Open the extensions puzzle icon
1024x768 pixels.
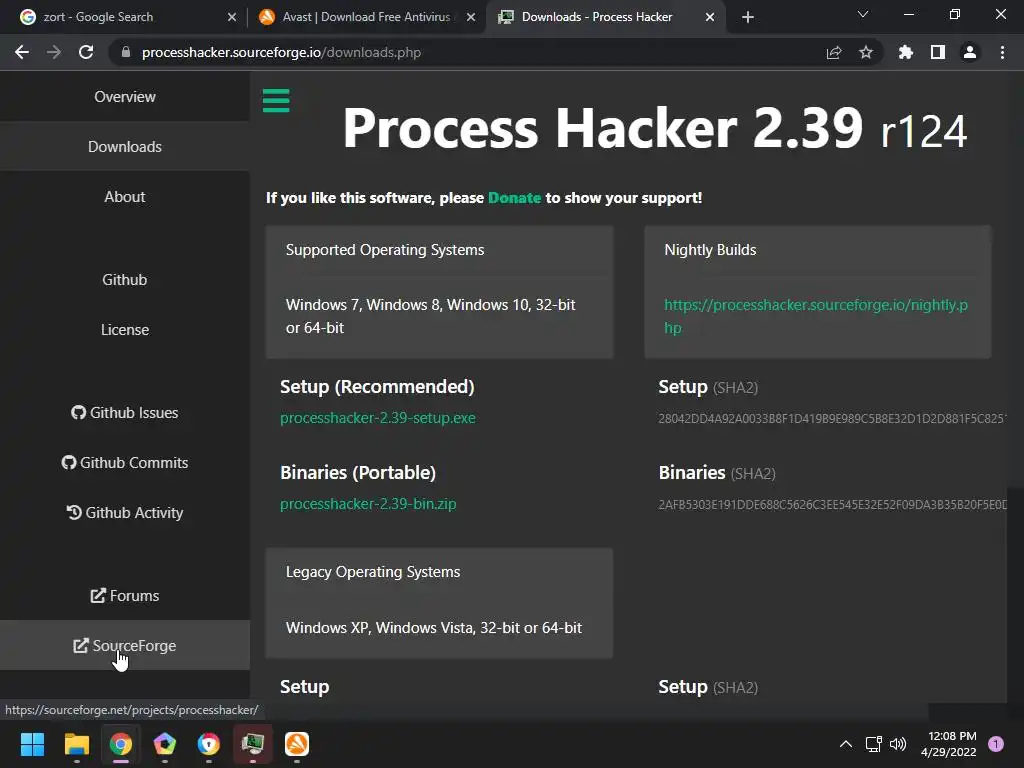pos(906,52)
